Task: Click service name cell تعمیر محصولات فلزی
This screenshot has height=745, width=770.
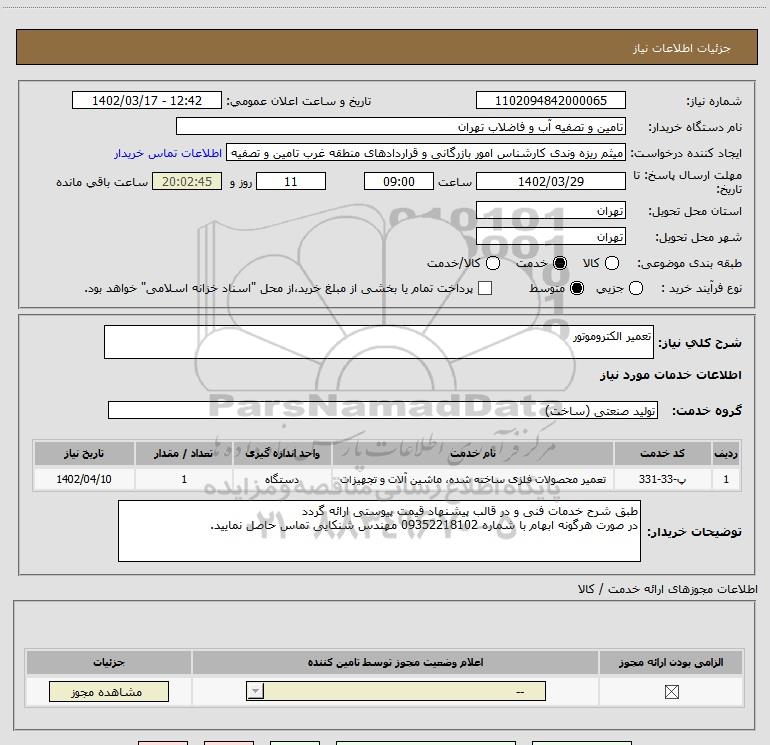Action: [472, 479]
